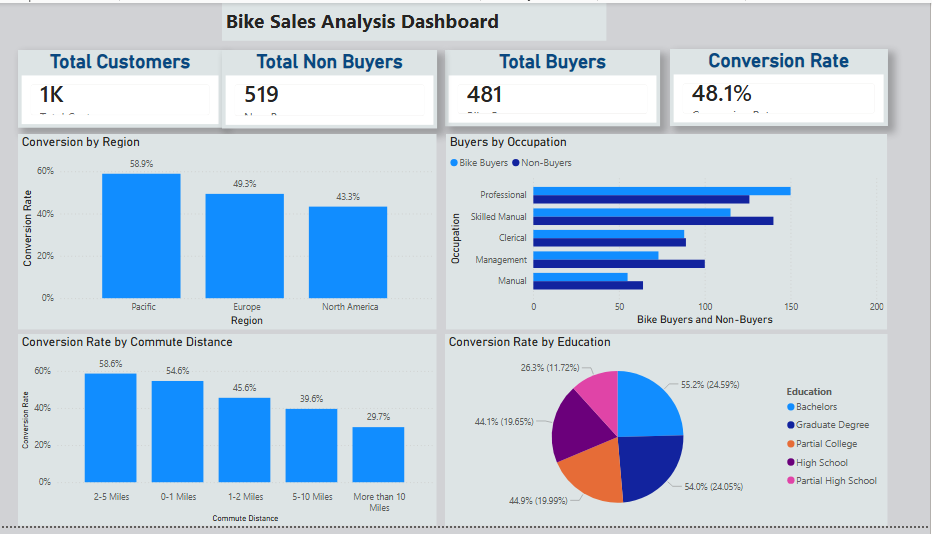This screenshot has height=534, width=932.
Task: Click the Professional Non-Buyers bar
Action: 641,200
